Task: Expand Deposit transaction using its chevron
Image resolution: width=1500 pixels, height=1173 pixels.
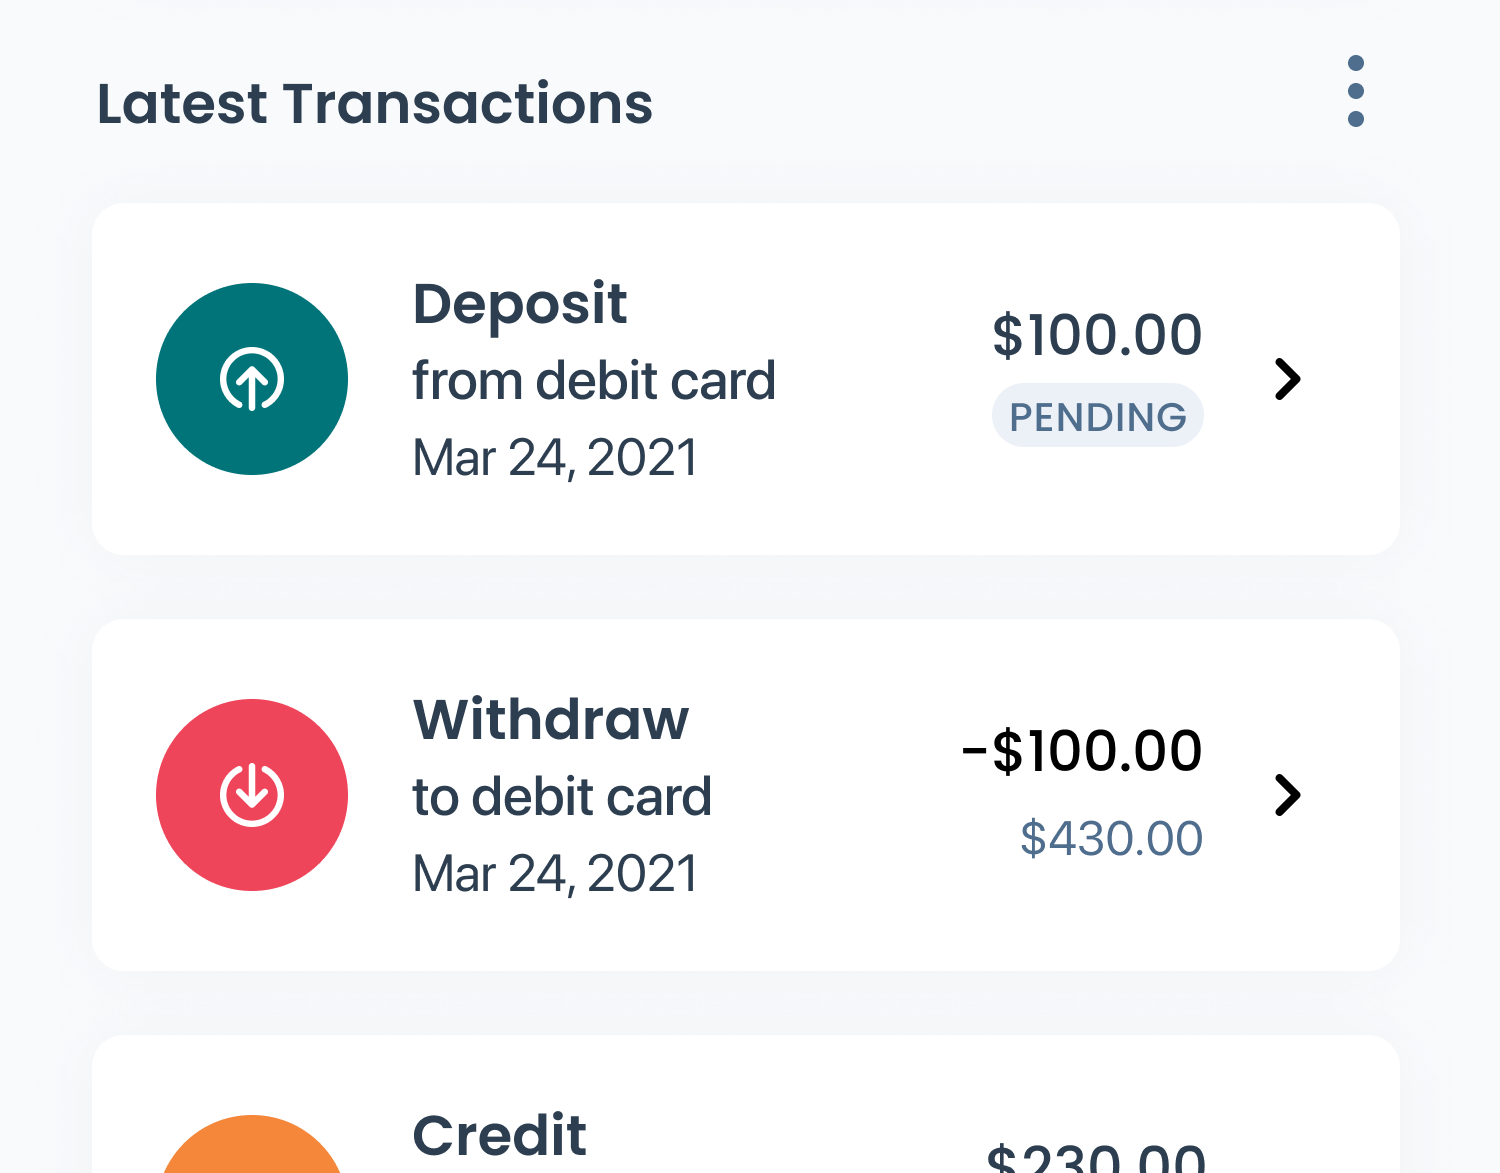Action: point(1288,379)
